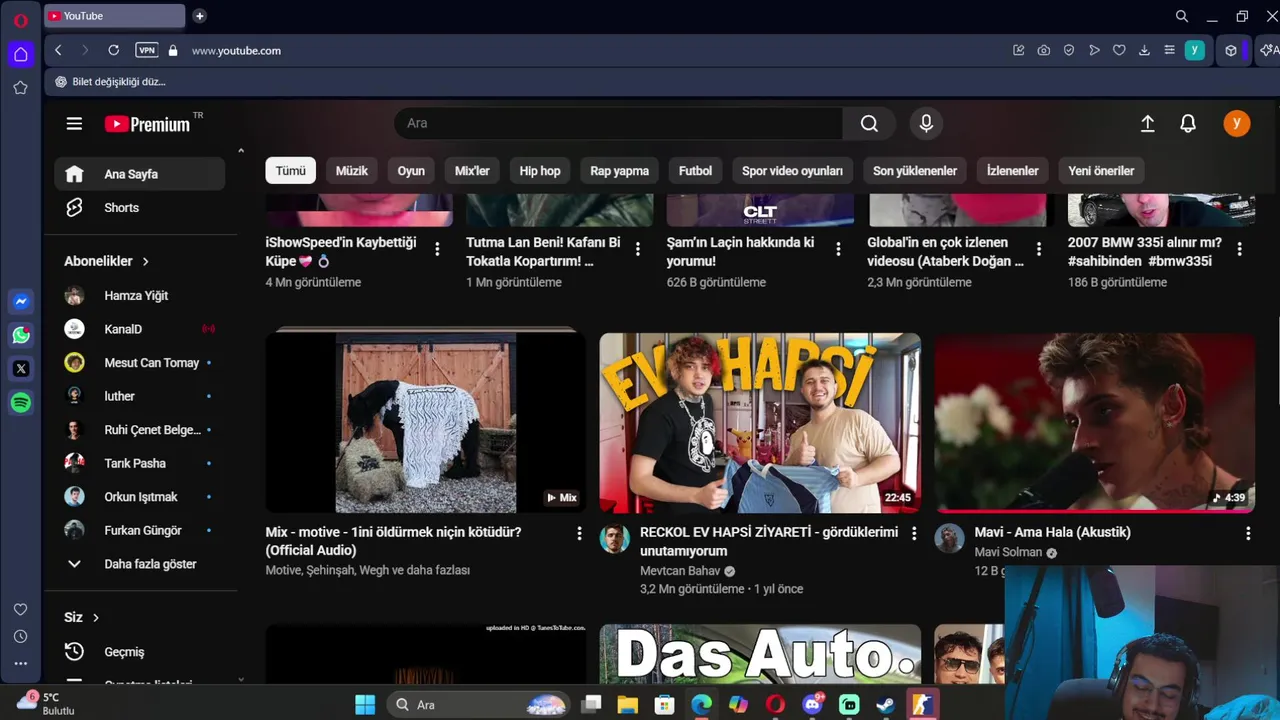Image resolution: width=1280 pixels, height=720 pixels.
Task: Open options menu for Mix - motive
Action: 579,534
